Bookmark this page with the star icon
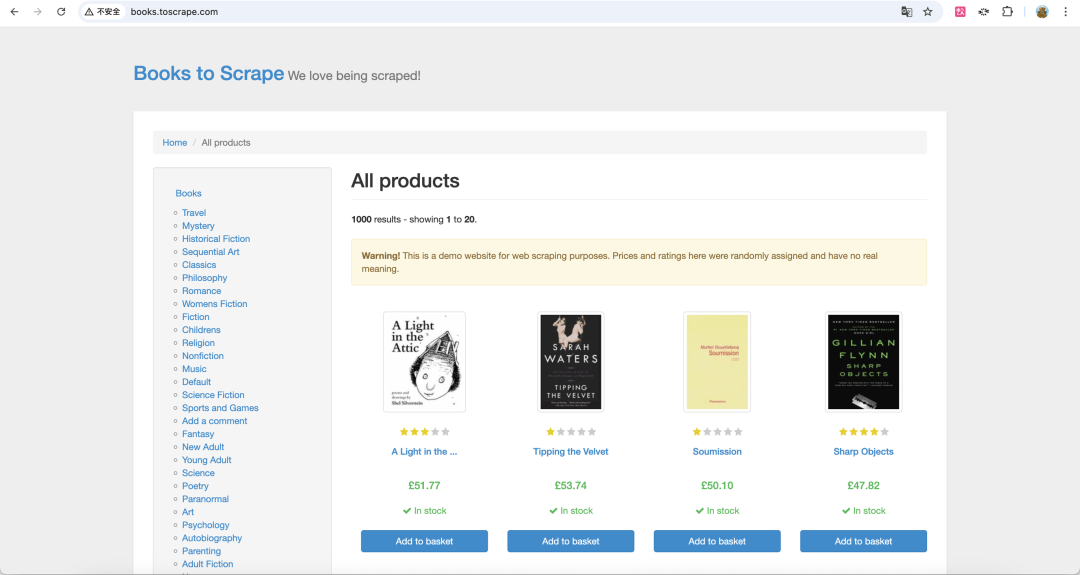 point(928,12)
